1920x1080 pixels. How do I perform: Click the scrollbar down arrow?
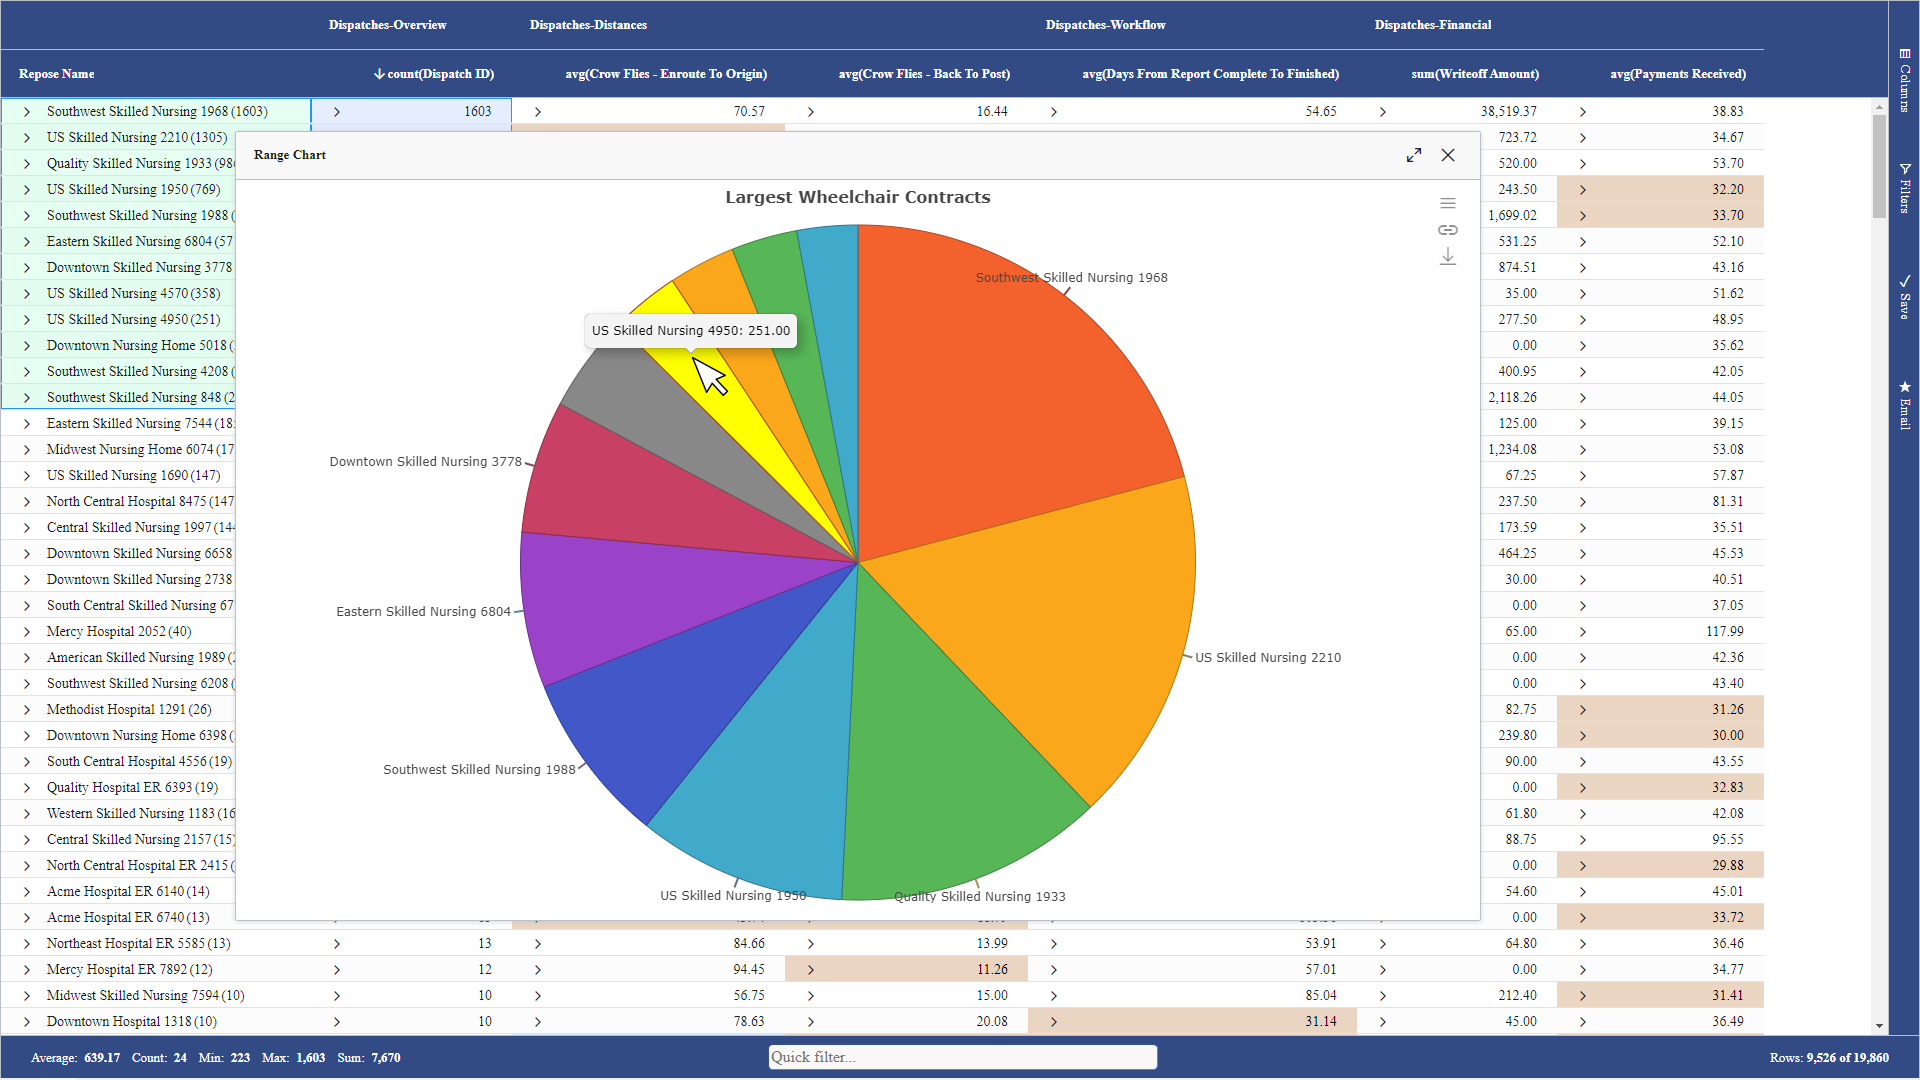click(1879, 1026)
